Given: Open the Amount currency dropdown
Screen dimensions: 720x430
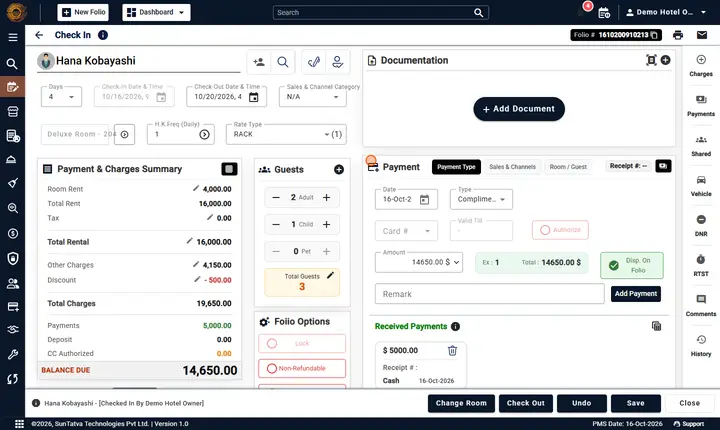Looking at the screenshot, I should point(456,262).
